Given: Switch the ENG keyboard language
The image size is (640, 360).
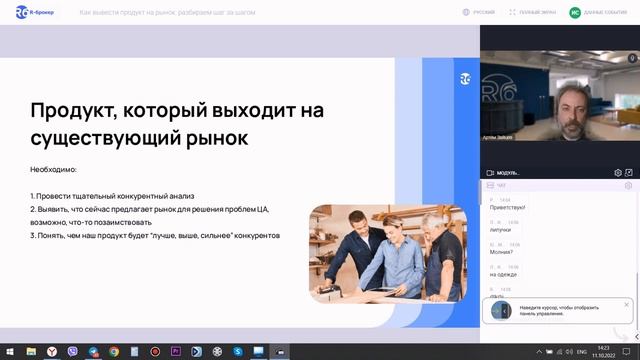Looking at the screenshot, I should (x=582, y=352).
